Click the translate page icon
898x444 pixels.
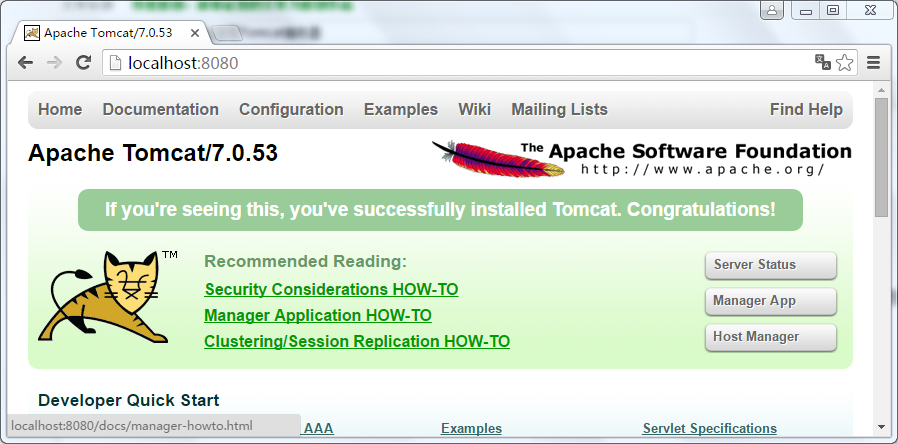tap(823, 62)
